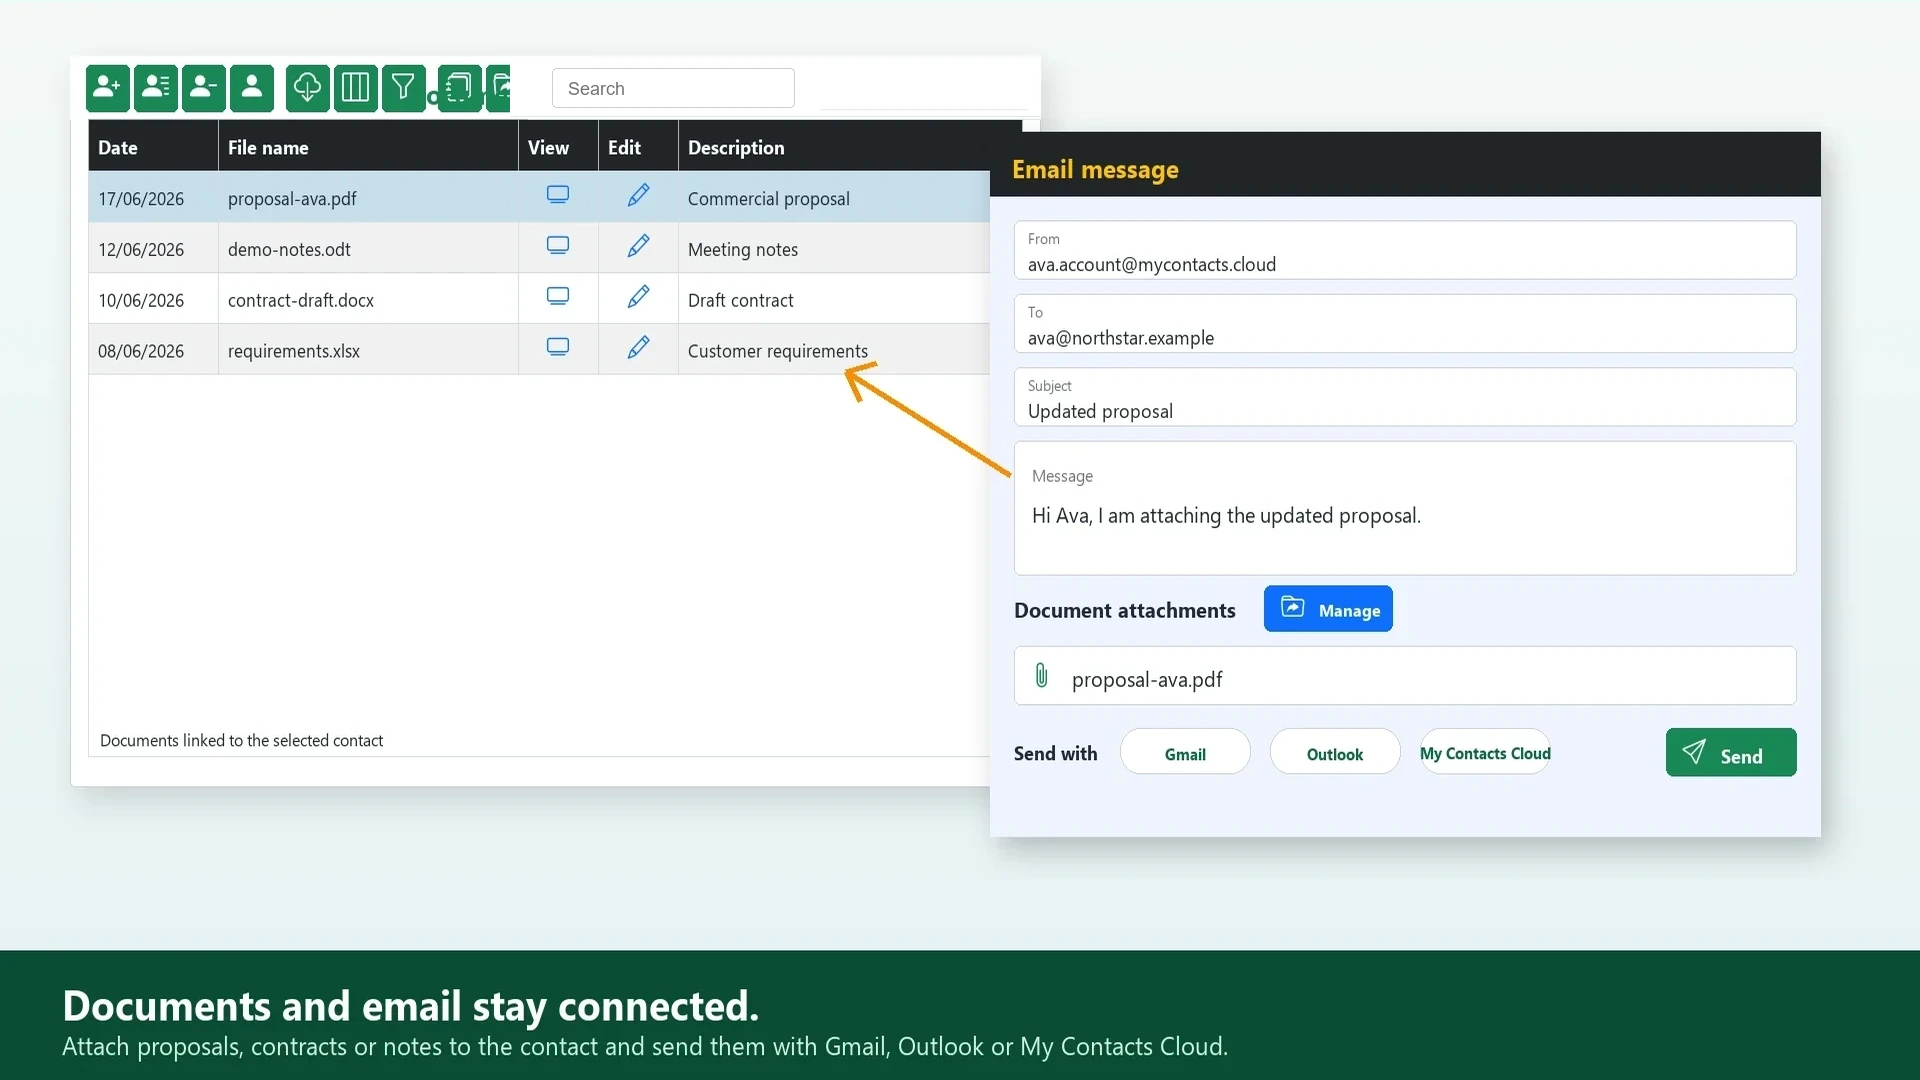Select contract-draft.docx file name
Viewport: 1920px width, 1080px height.
click(301, 301)
